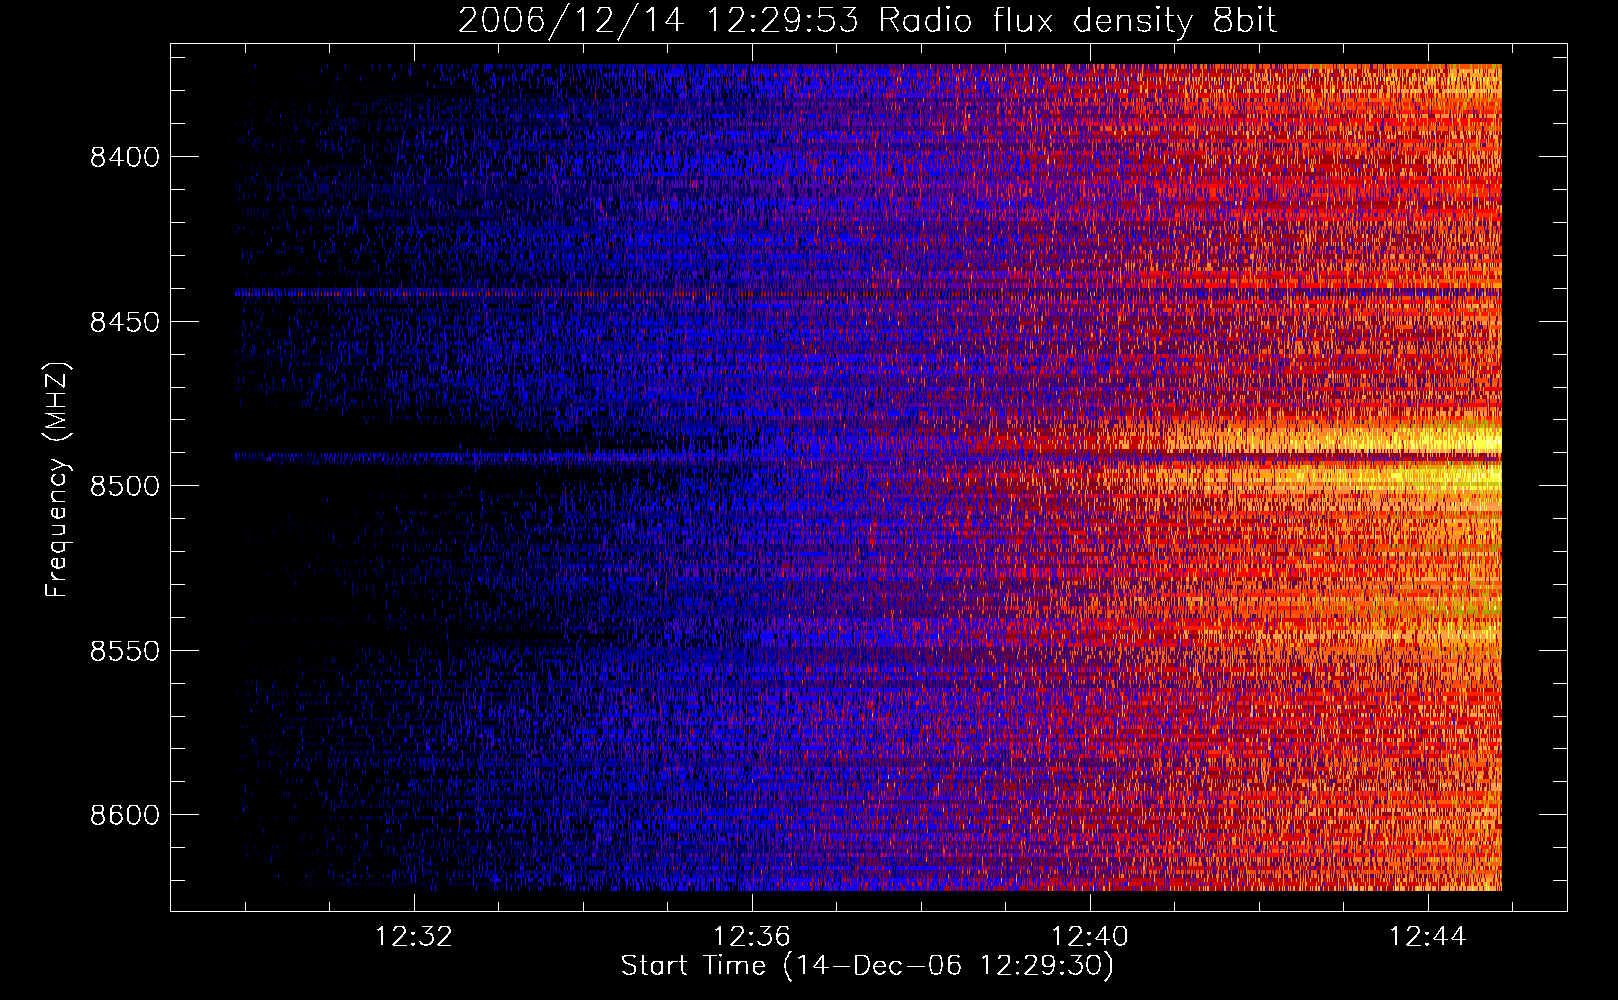
Task: Click the 8400 frequency tick label
Action: [125, 157]
